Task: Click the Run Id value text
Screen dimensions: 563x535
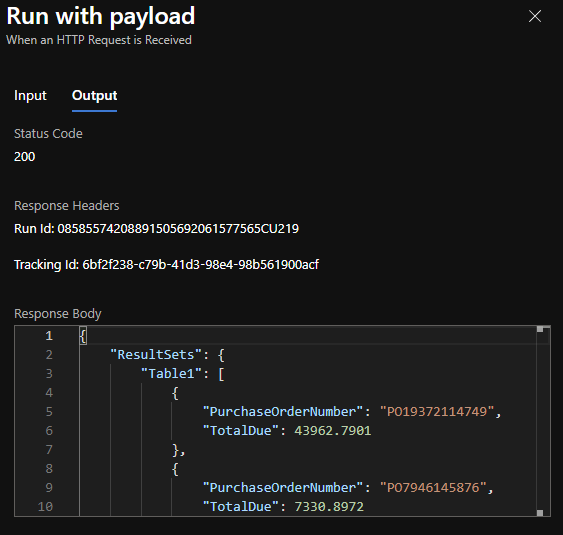Action: [178, 229]
